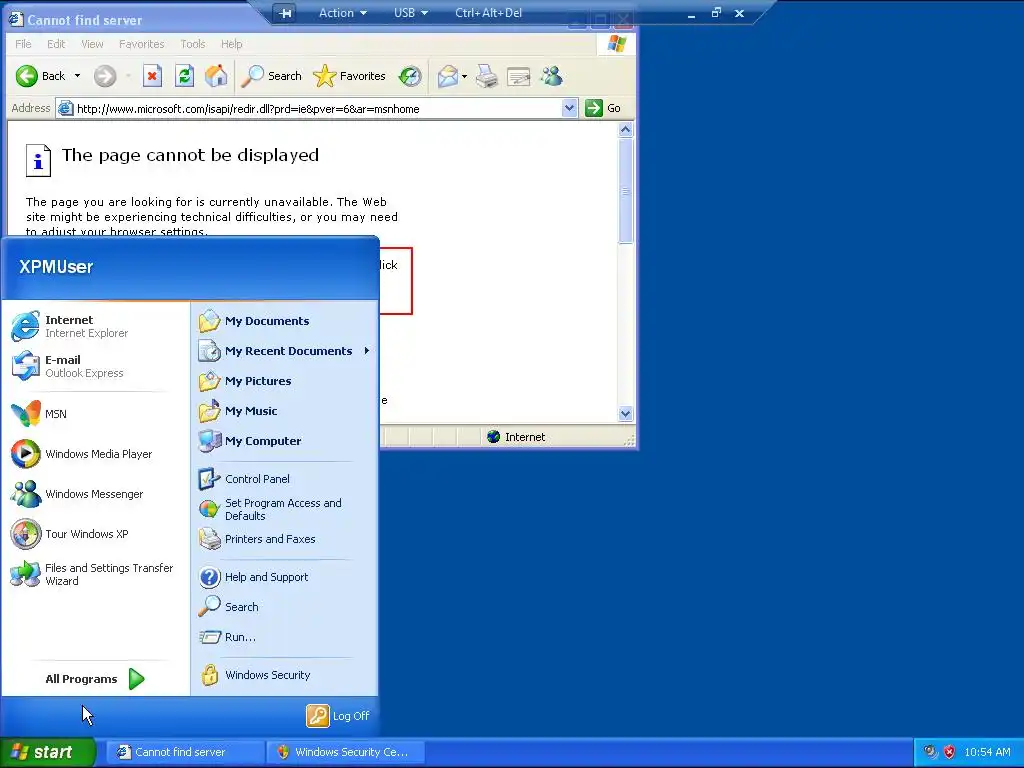Click the Log Off button
The height and width of the screenshot is (768, 1024).
tap(338, 716)
